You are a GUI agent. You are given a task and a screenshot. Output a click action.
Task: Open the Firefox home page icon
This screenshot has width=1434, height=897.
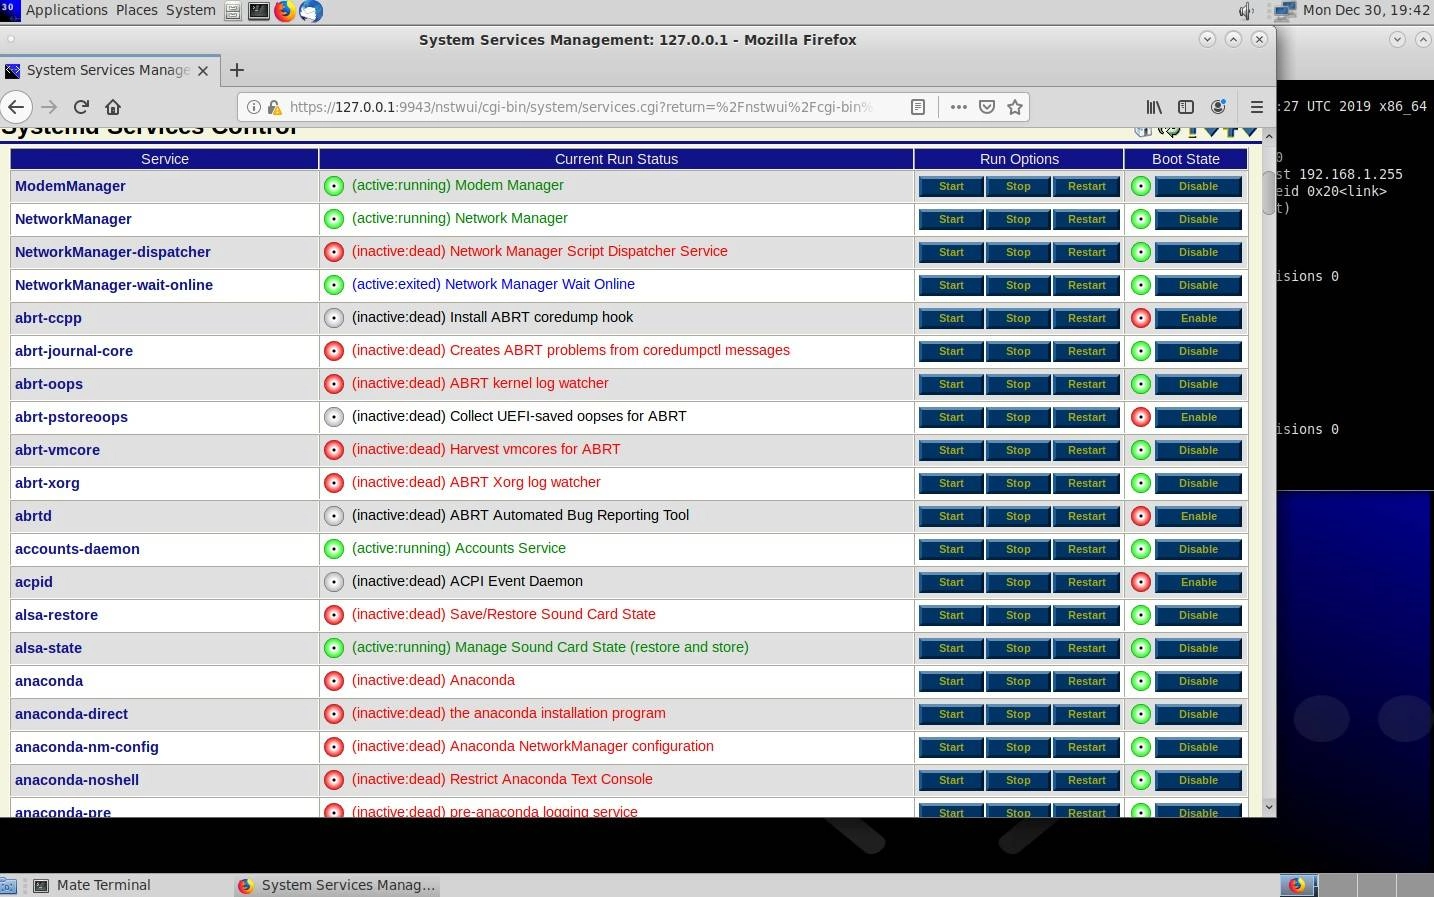point(113,107)
